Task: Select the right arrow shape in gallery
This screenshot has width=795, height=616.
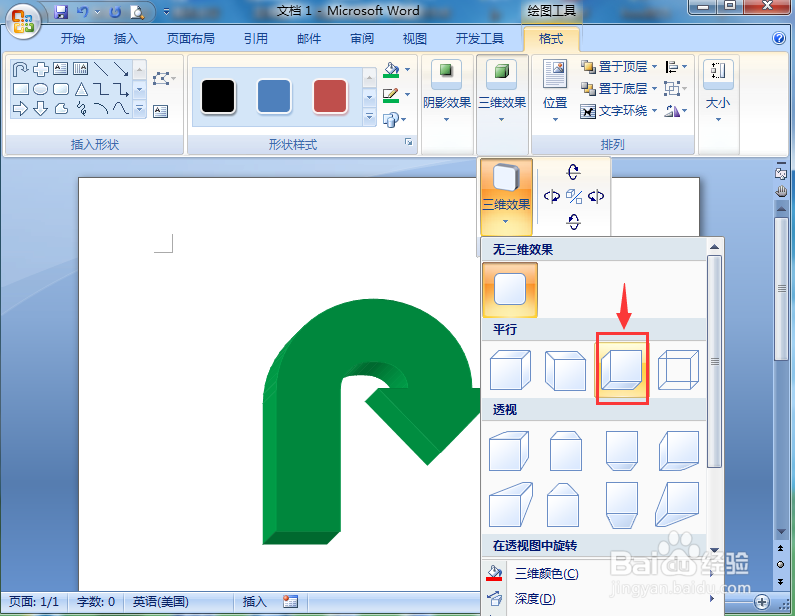Action: pos(20,108)
